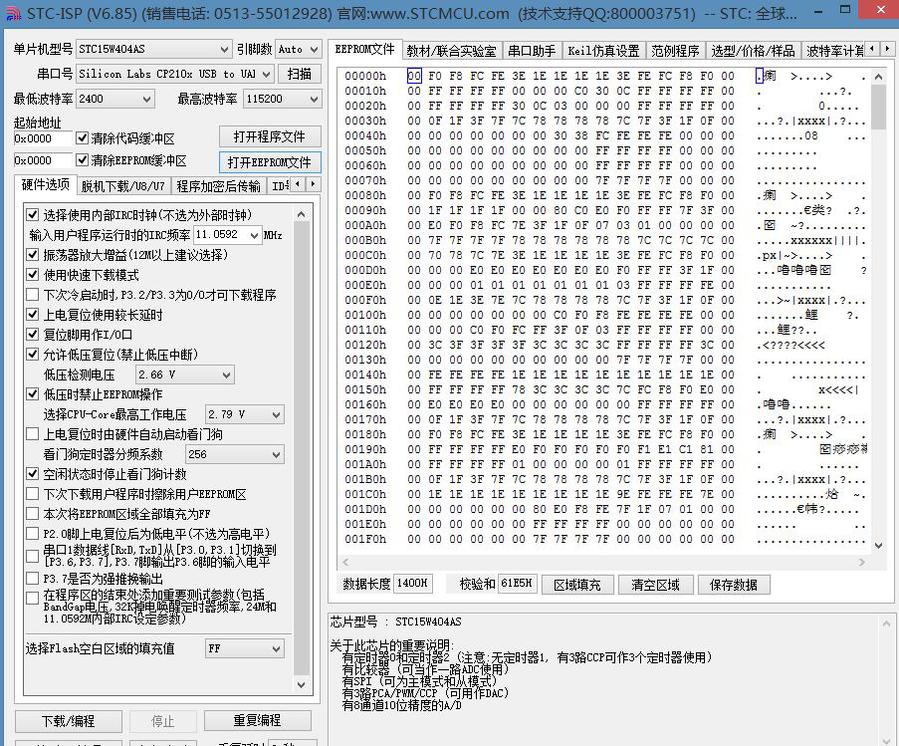Open the 串口号 dropdown for Silicon Labs CP210x
The width and height of the screenshot is (899, 746).
(x=268, y=73)
